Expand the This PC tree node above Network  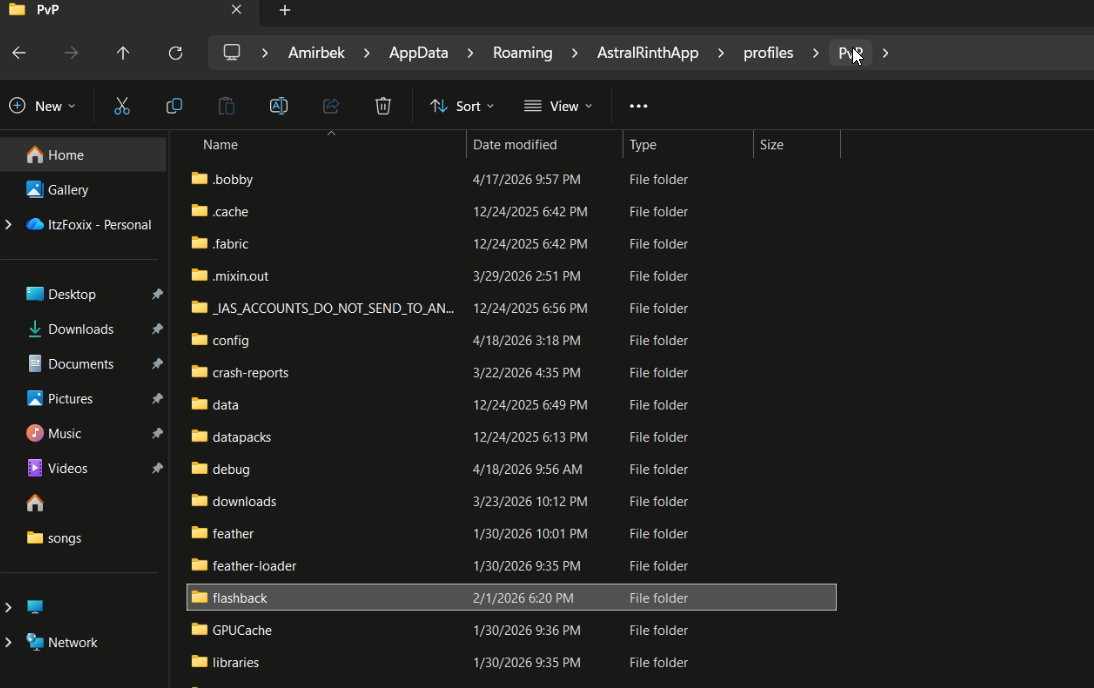tap(8, 607)
